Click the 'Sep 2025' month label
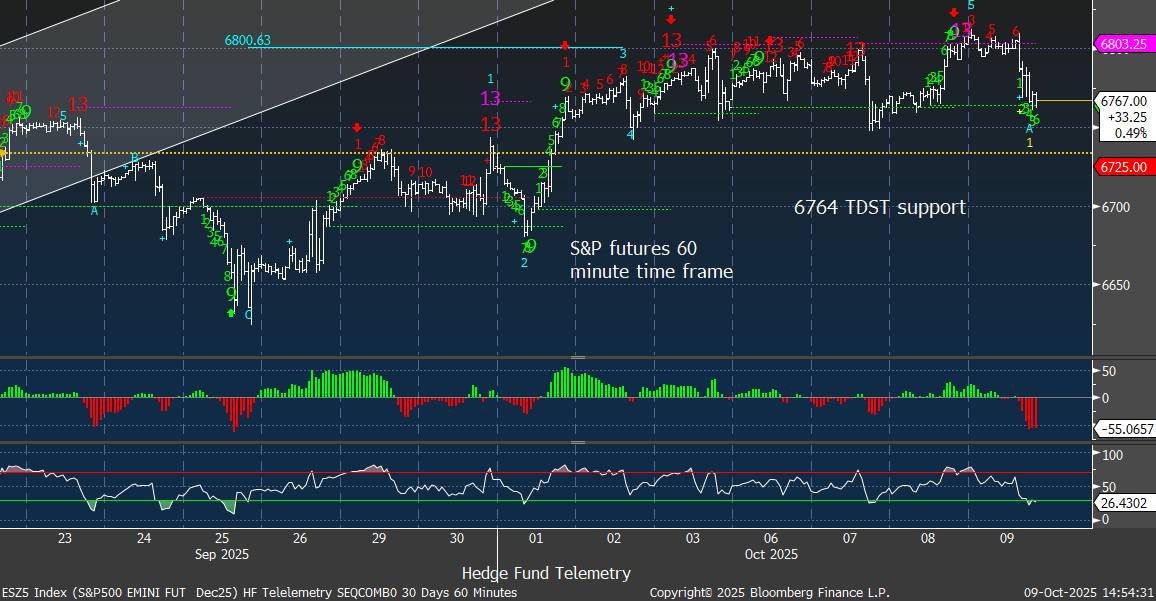The width and height of the screenshot is (1156, 601). pos(222,553)
